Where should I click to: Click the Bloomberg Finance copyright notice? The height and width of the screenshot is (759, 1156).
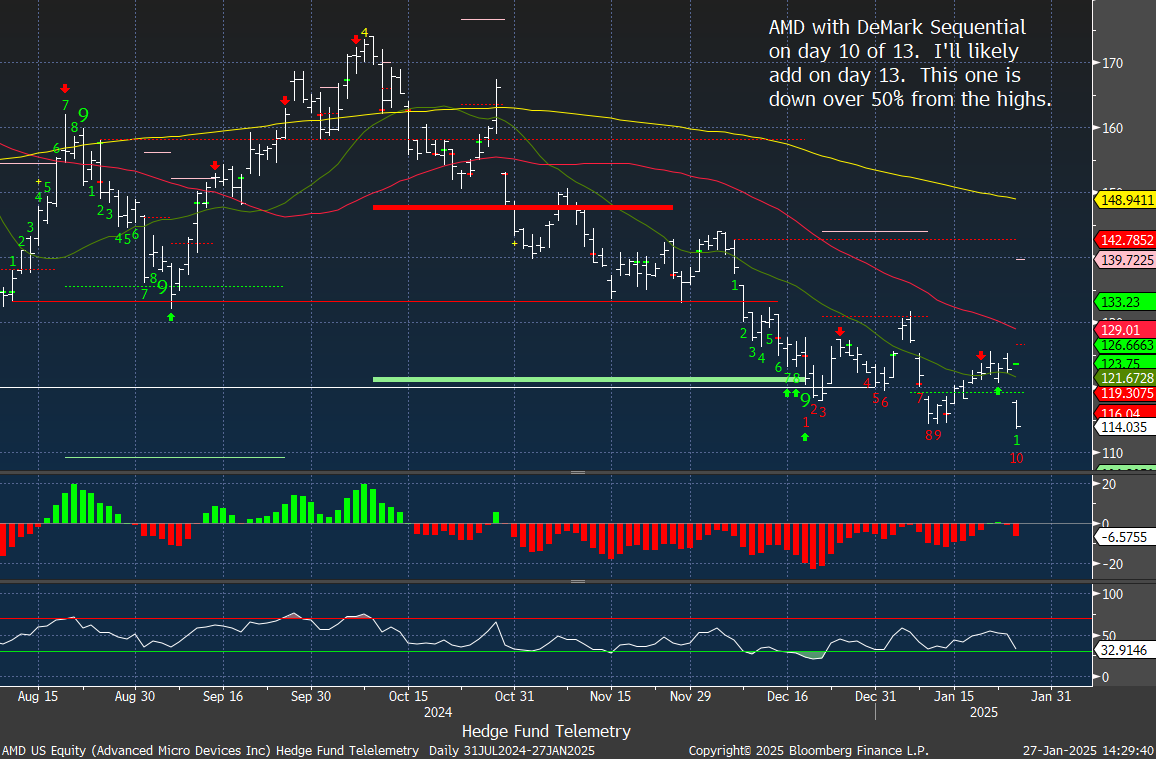click(x=809, y=751)
